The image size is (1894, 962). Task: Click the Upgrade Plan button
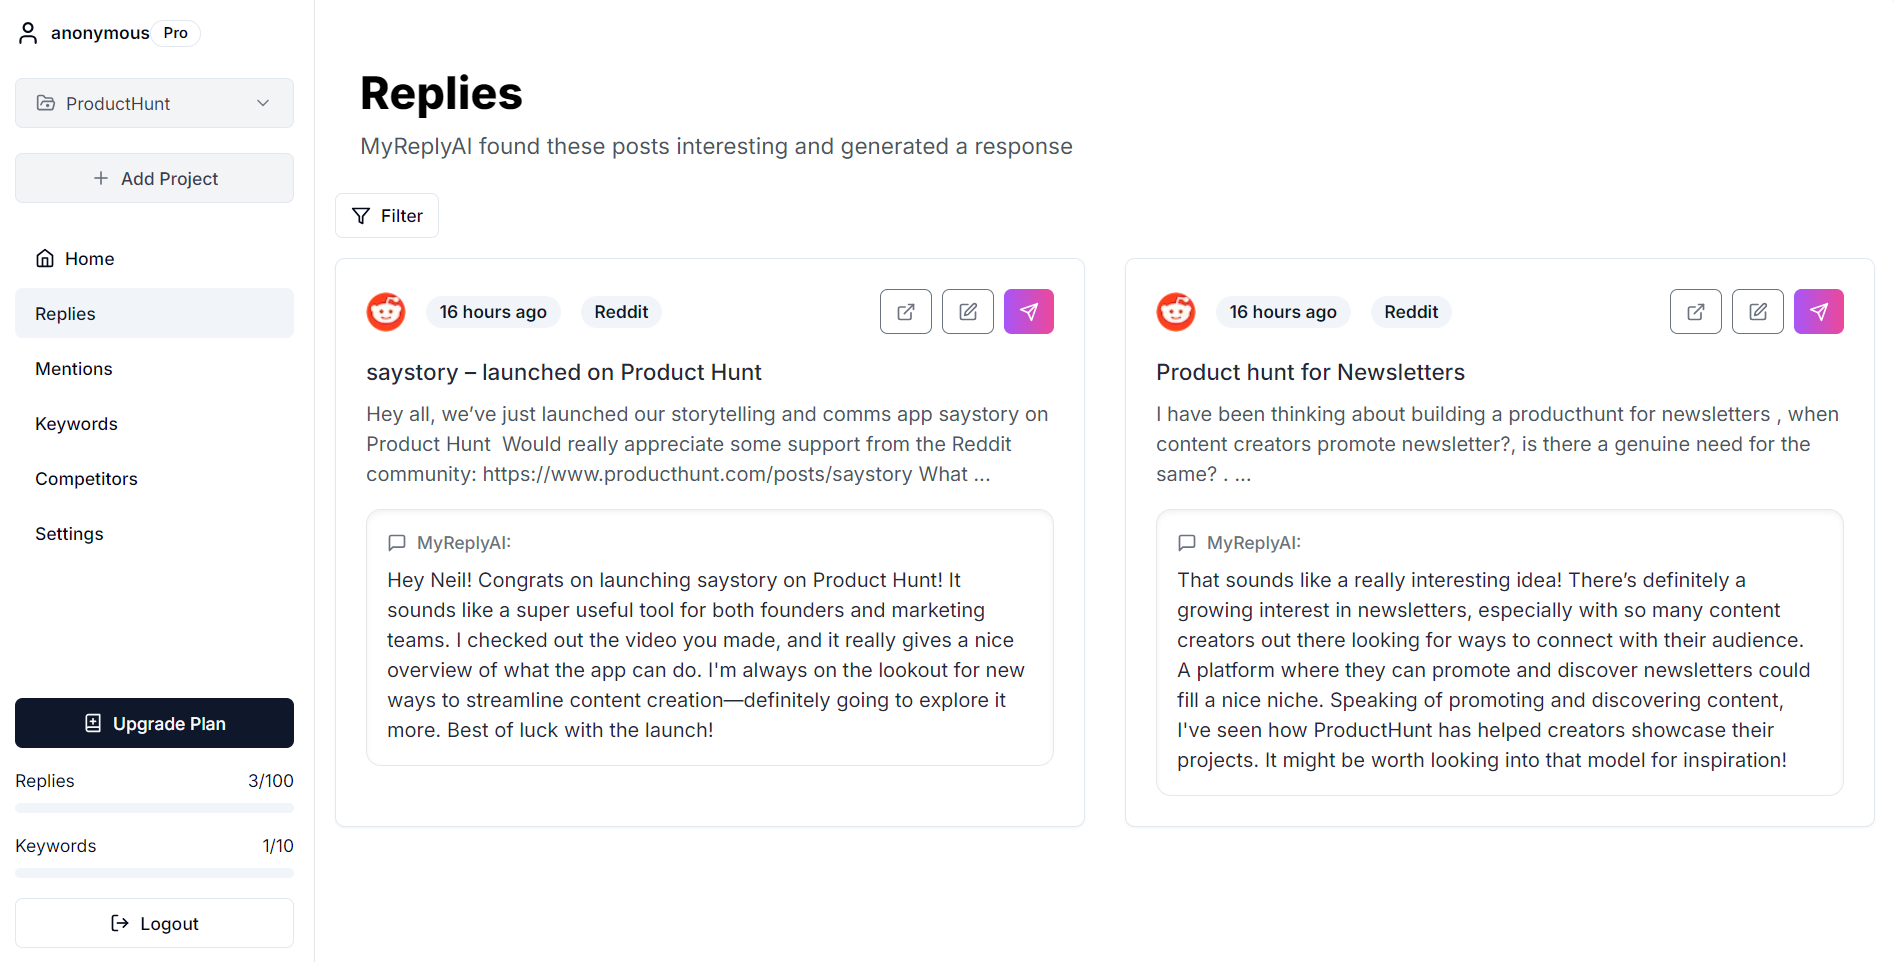pyautogui.click(x=154, y=723)
